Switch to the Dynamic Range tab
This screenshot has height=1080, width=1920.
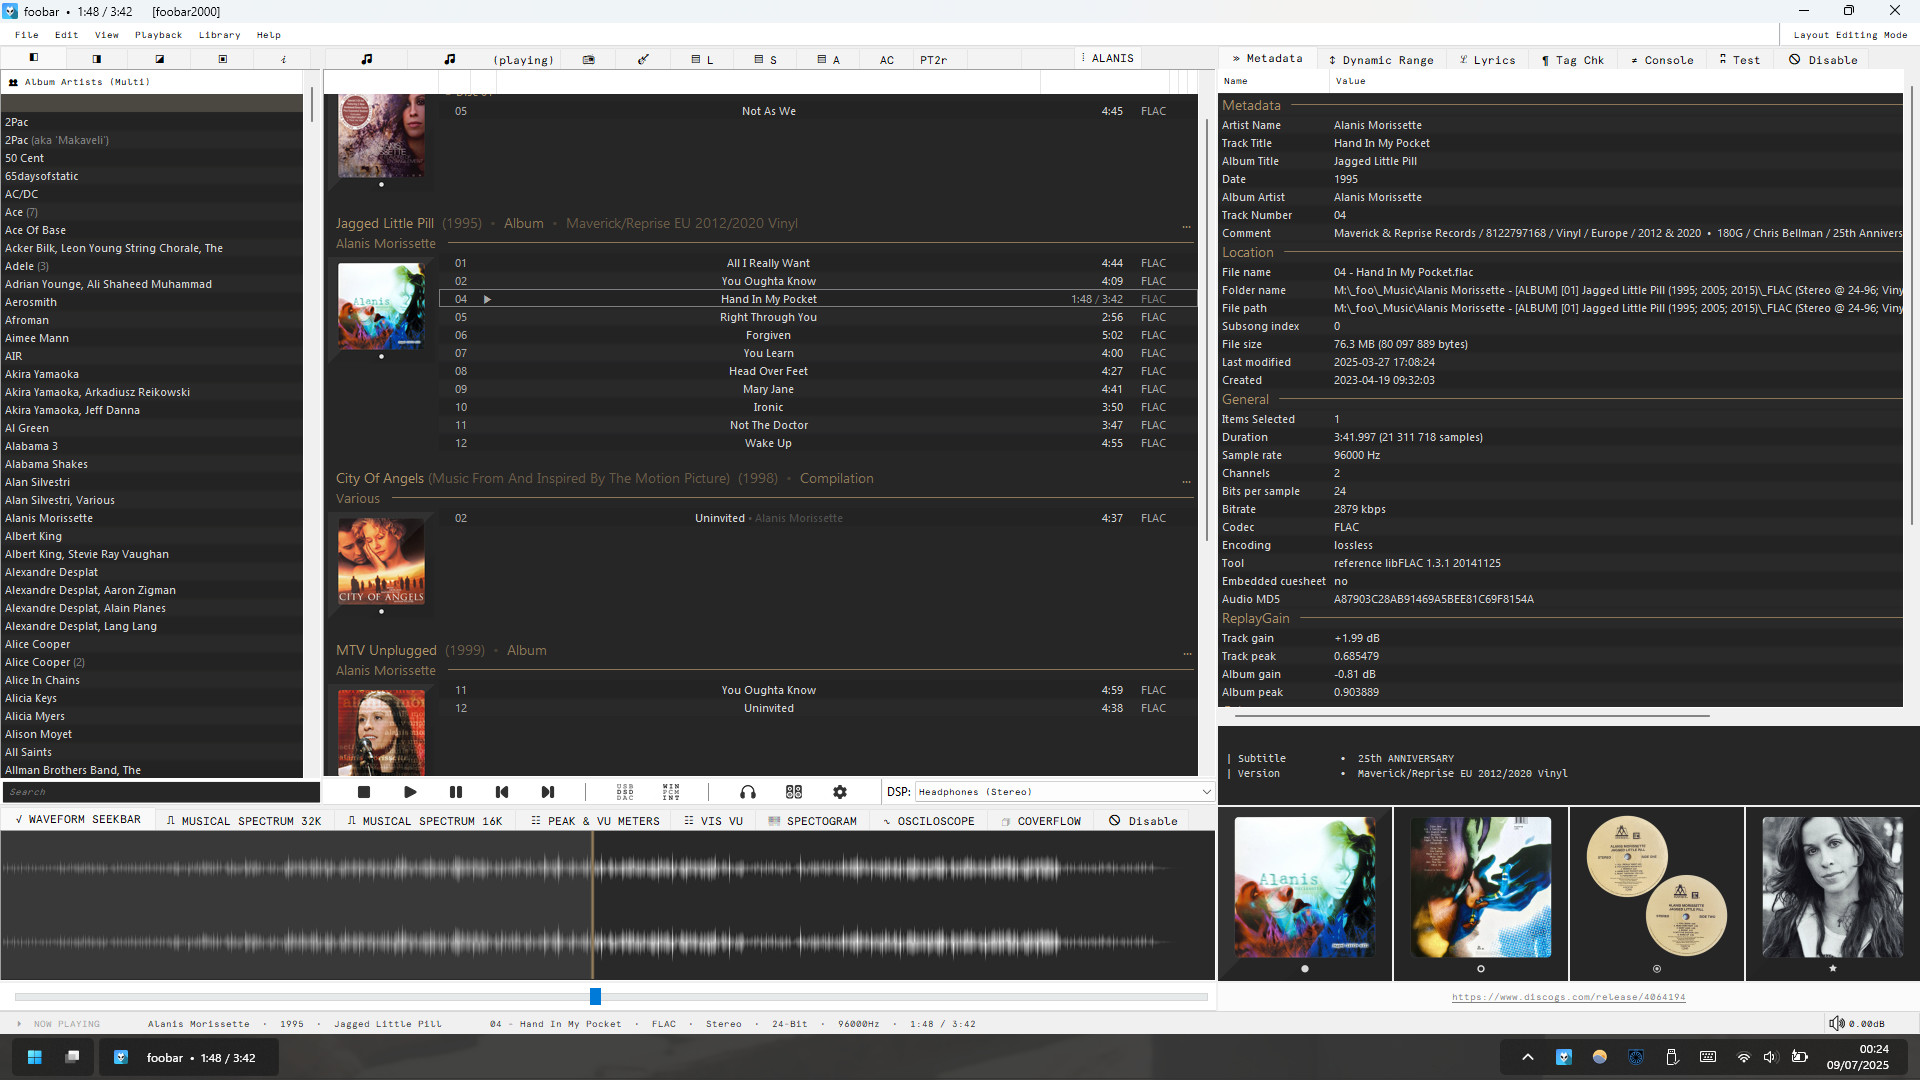coord(1381,60)
